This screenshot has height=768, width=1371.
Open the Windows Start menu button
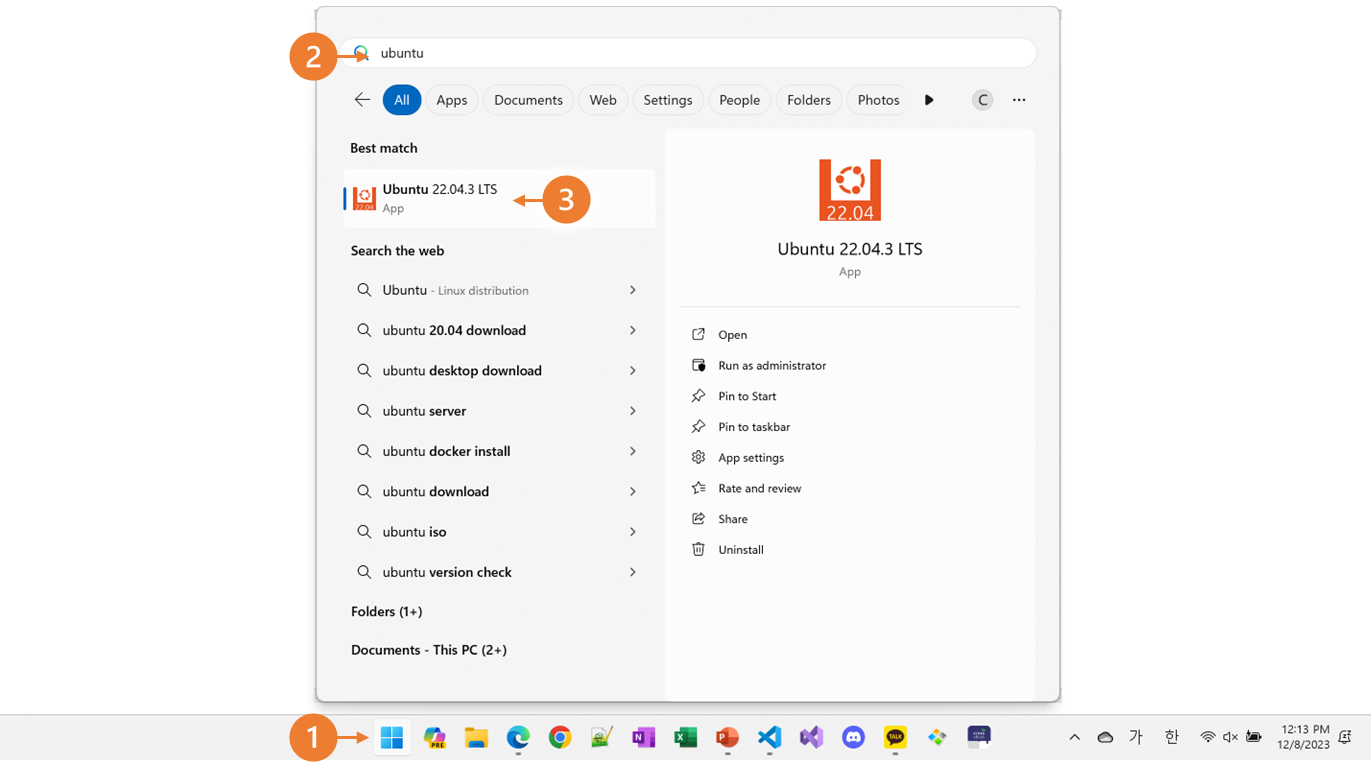tap(392, 738)
